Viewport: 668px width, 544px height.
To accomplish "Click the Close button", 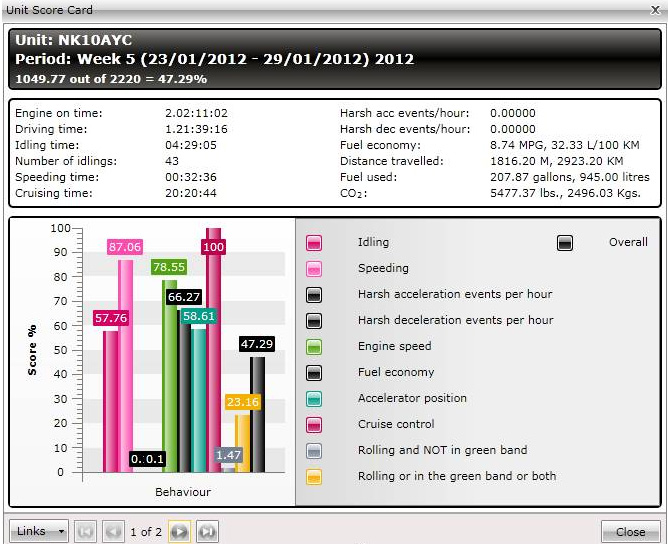I will pos(630,532).
